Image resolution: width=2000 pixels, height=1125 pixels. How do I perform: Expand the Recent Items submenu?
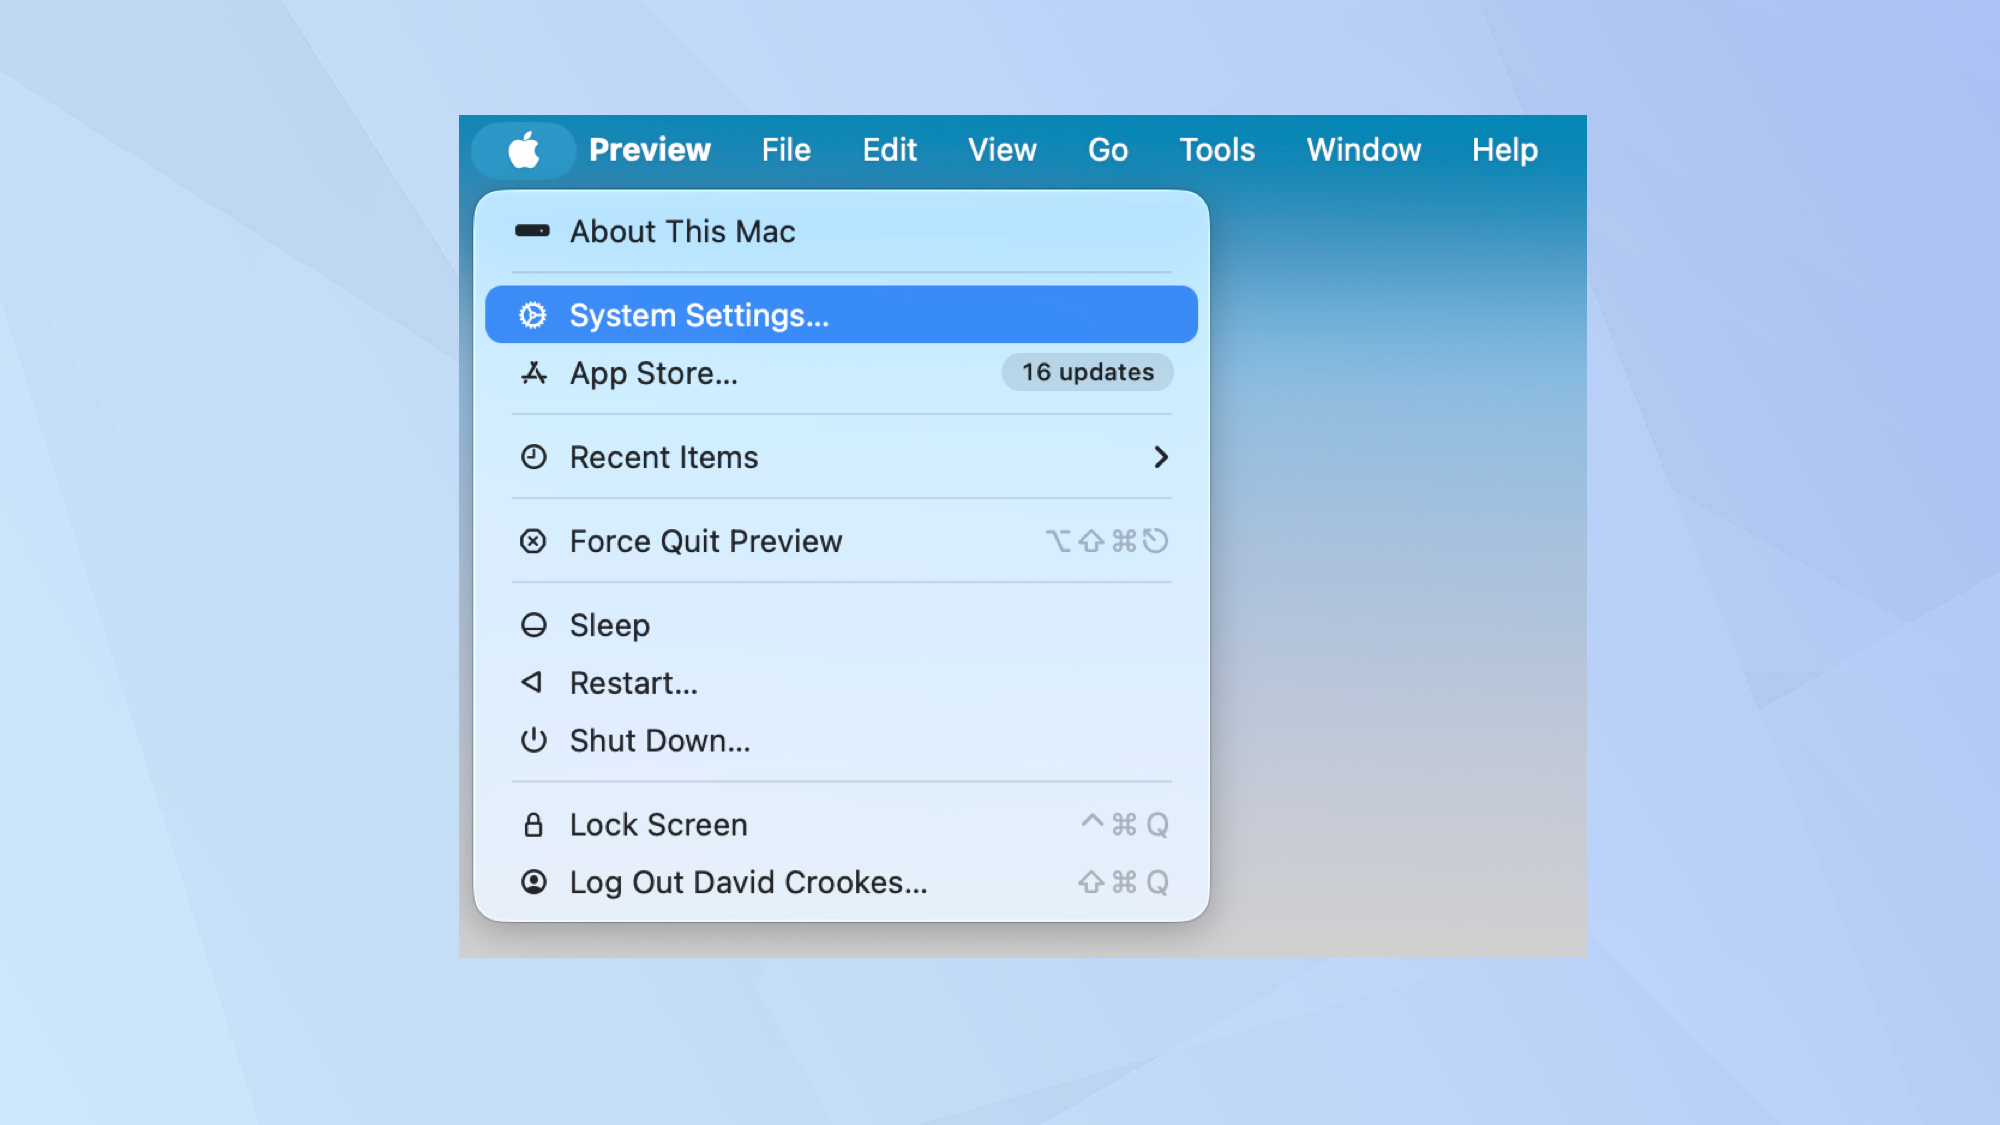pyautogui.click(x=1161, y=456)
